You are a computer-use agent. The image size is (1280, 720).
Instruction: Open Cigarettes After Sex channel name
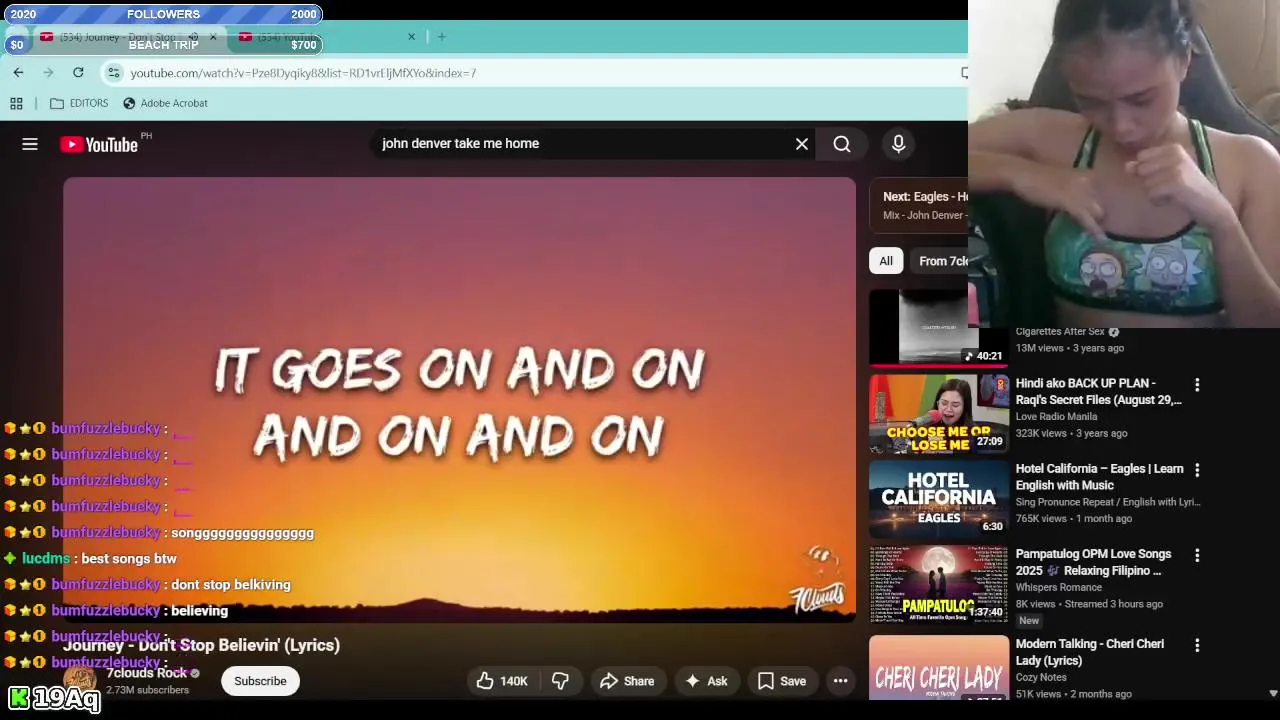1060,332
